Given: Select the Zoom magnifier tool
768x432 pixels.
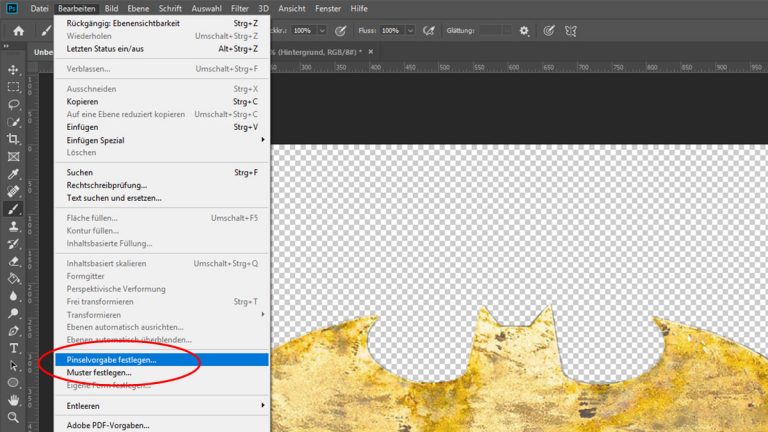Looking at the screenshot, I should (14, 417).
